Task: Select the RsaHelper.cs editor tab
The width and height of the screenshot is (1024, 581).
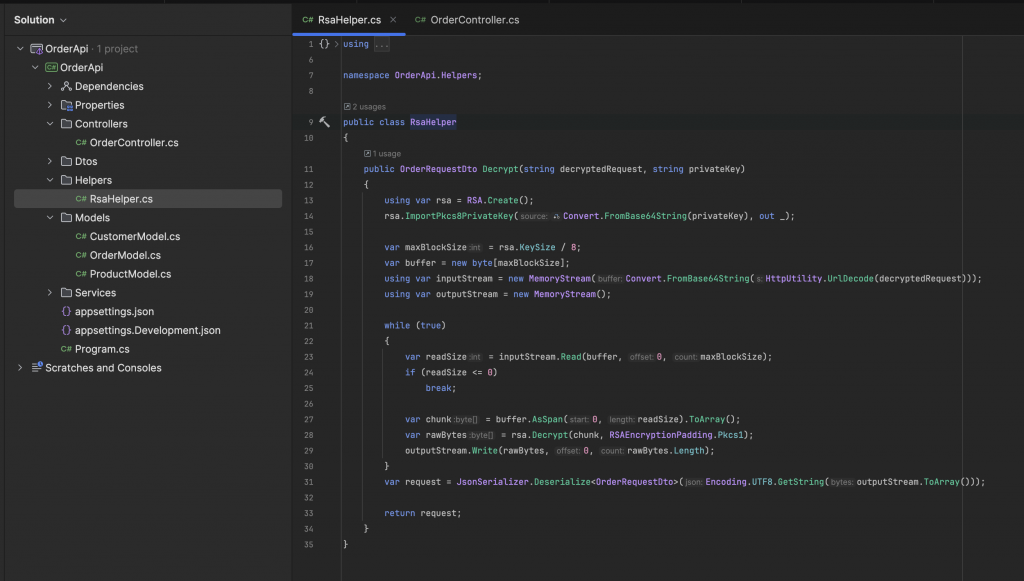Action: (349, 20)
